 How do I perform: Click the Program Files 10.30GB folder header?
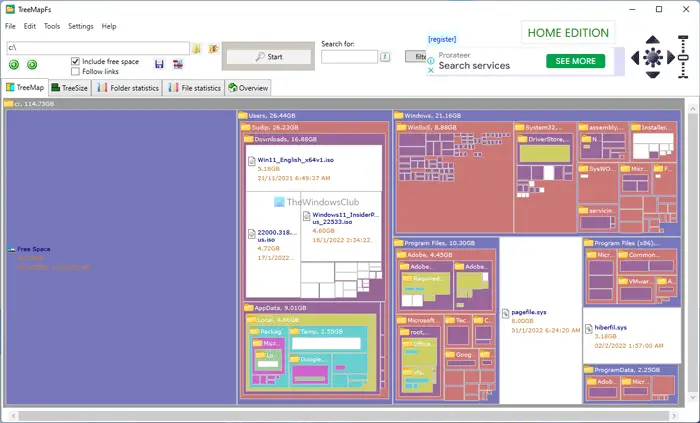click(x=446, y=243)
